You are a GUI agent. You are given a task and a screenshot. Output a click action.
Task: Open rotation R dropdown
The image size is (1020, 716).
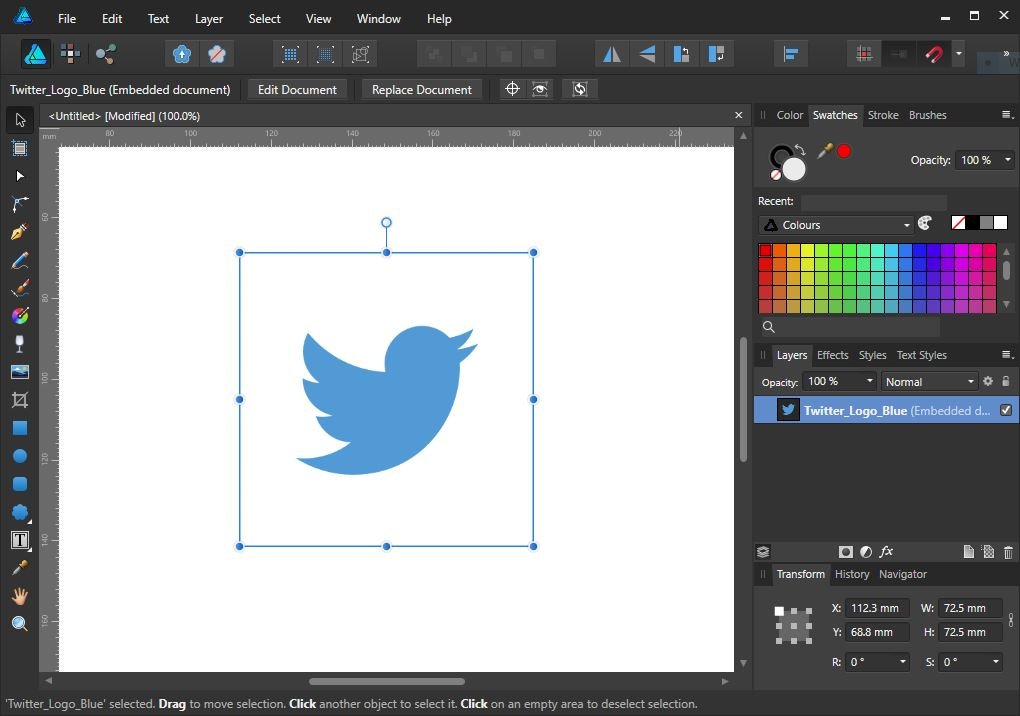(x=902, y=662)
